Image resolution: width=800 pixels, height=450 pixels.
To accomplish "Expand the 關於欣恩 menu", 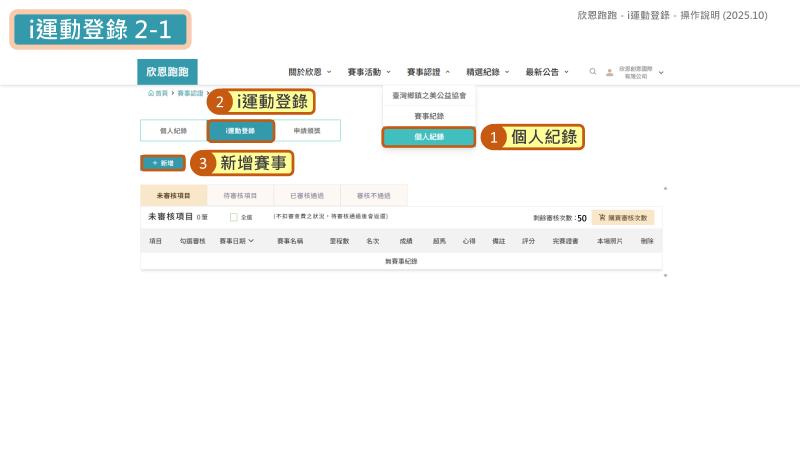I will [x=310, y=72].
